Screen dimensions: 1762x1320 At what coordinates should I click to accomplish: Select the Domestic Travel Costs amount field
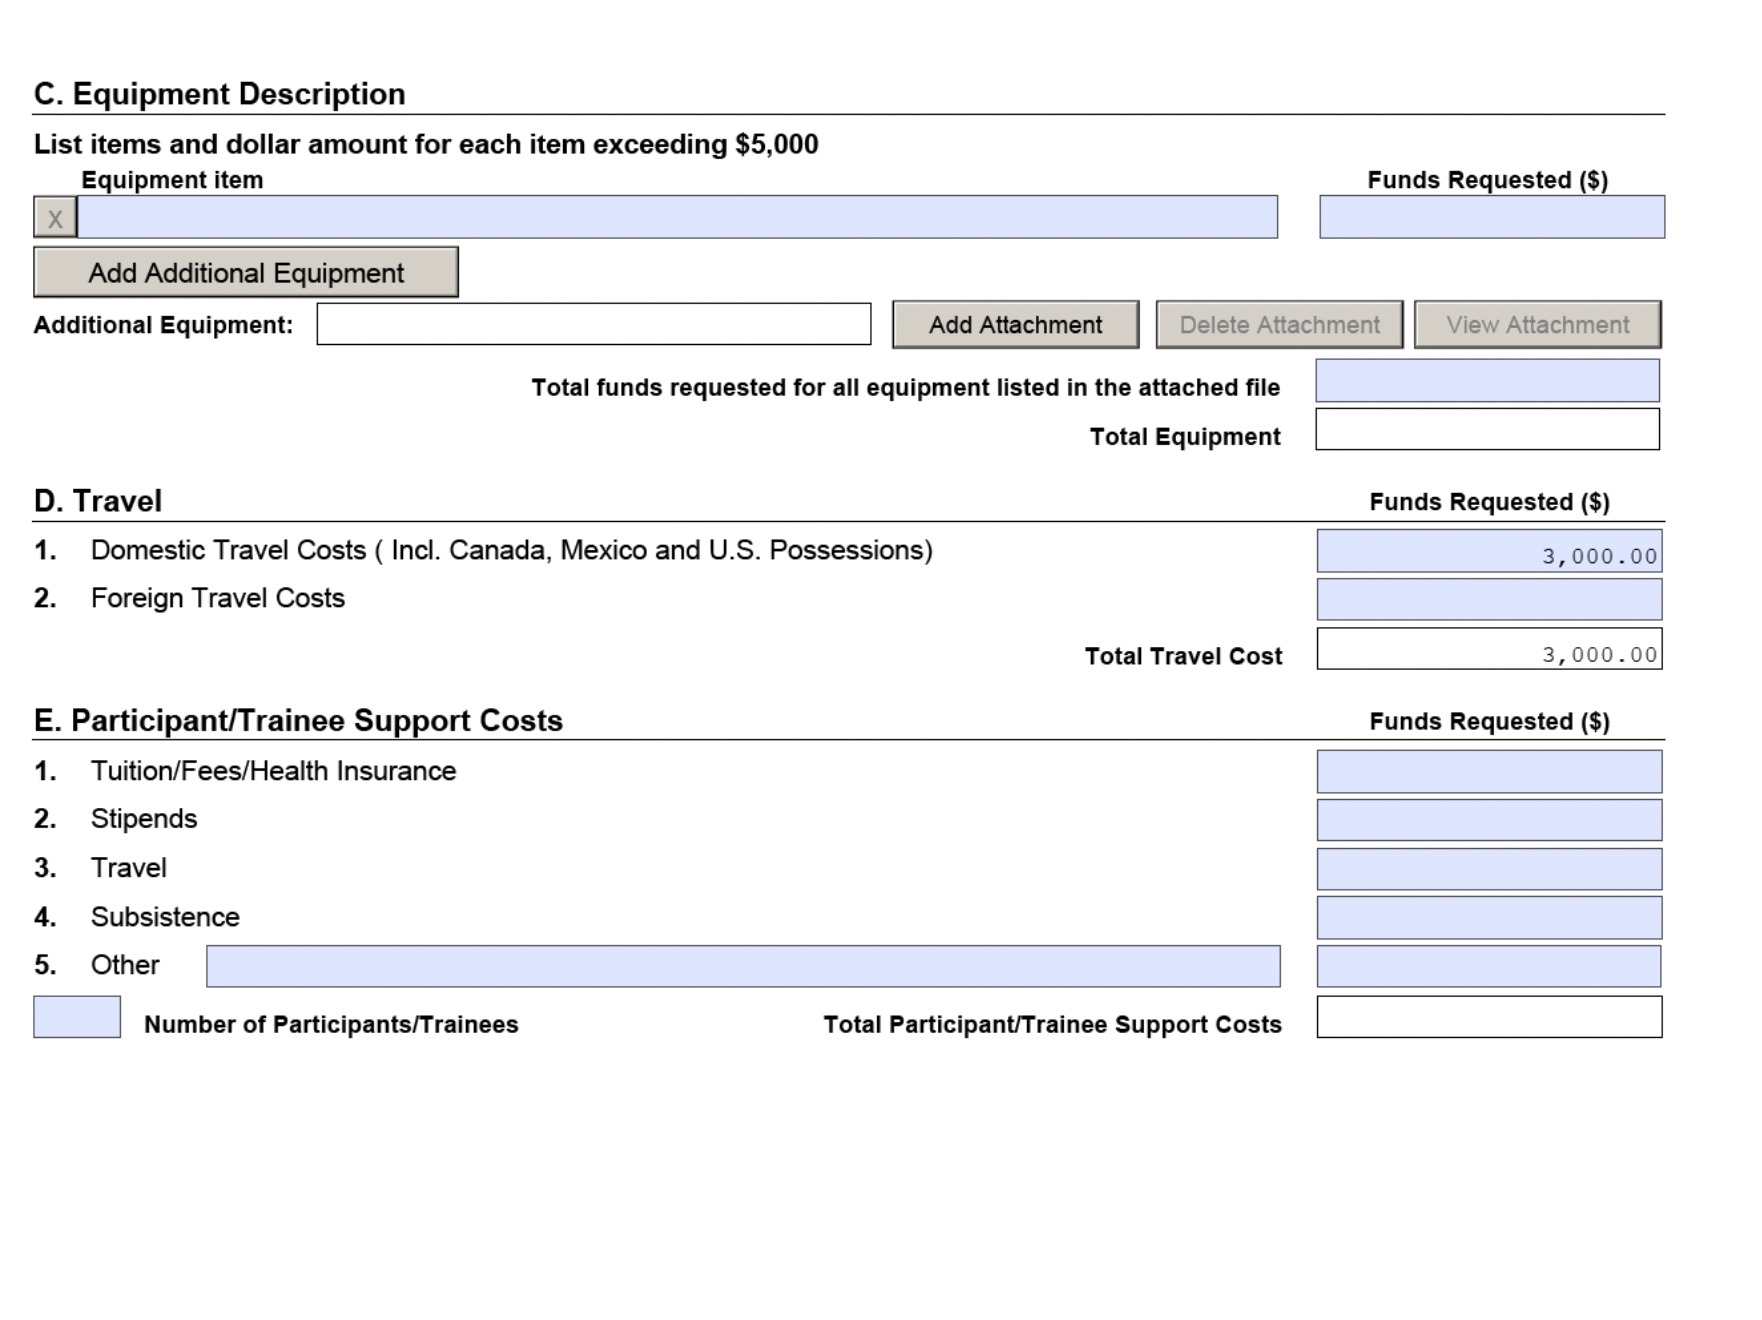[1488, 552]
